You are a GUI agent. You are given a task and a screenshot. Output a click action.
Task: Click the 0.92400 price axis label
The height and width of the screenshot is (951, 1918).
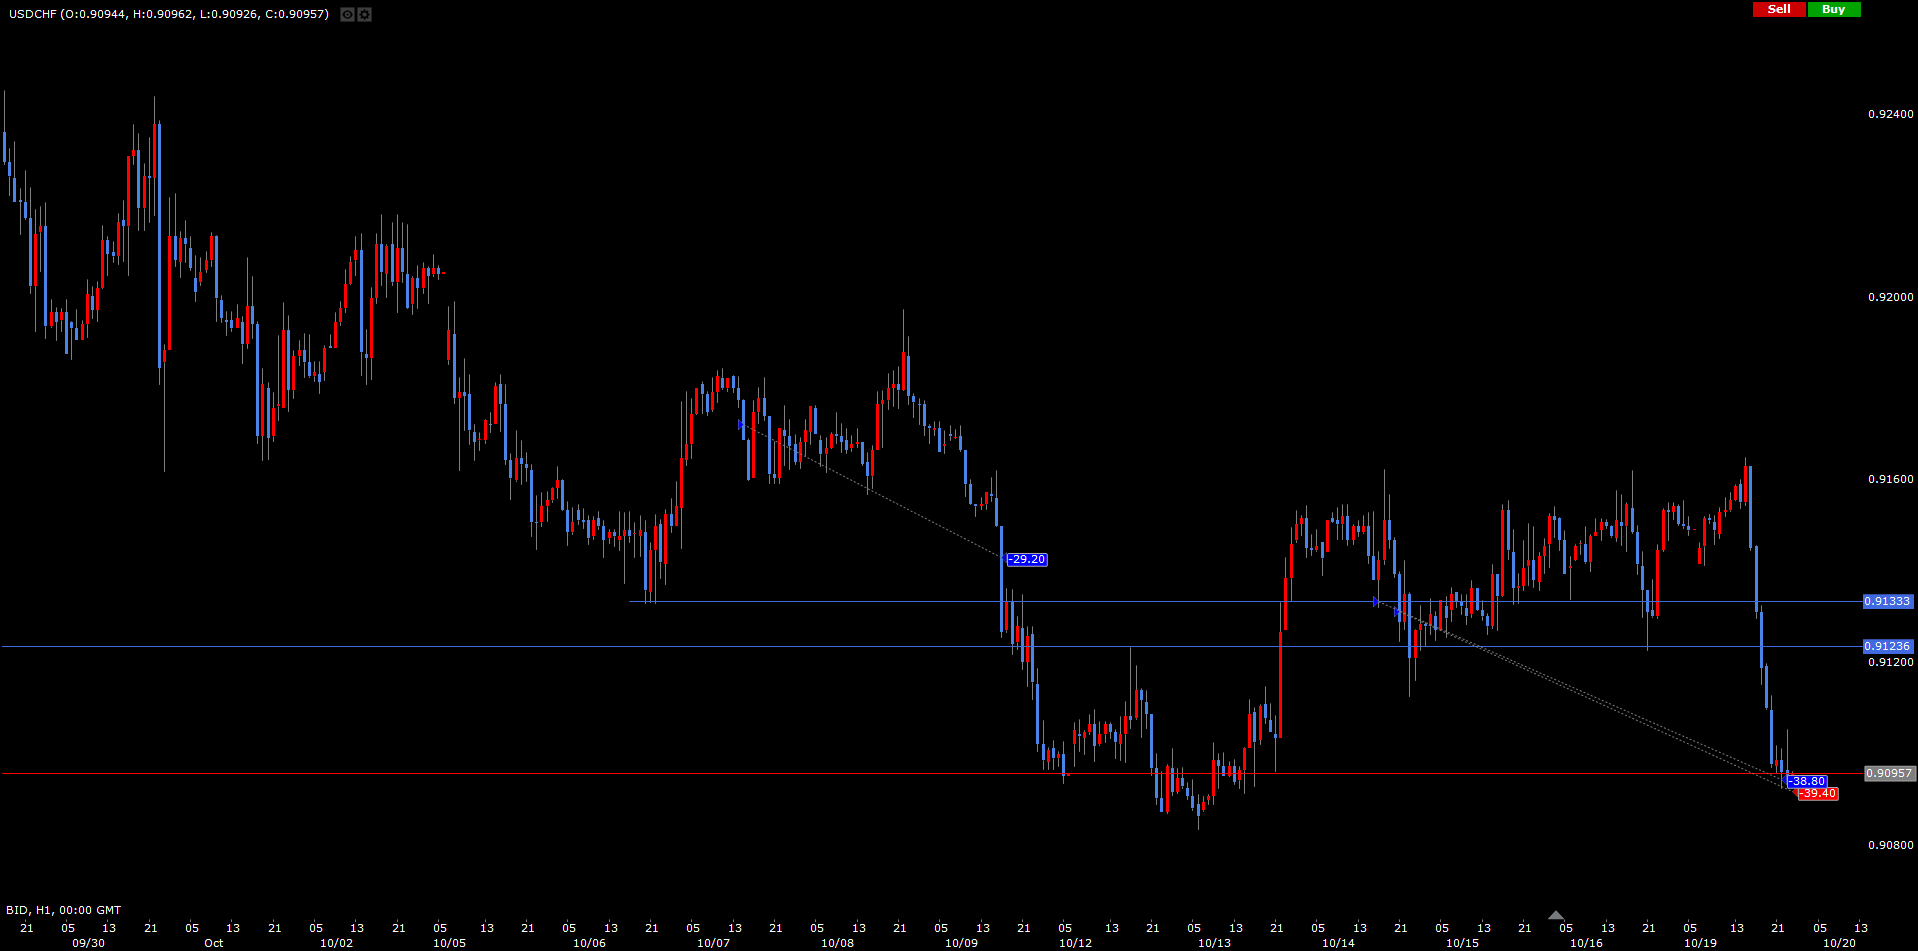pyautogui.click(x=1890, y=114)
